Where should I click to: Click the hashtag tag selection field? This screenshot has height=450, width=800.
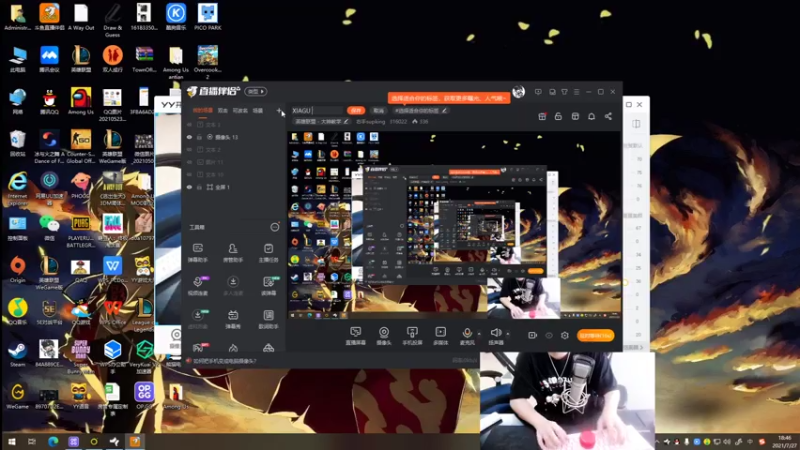click(420, 110)
